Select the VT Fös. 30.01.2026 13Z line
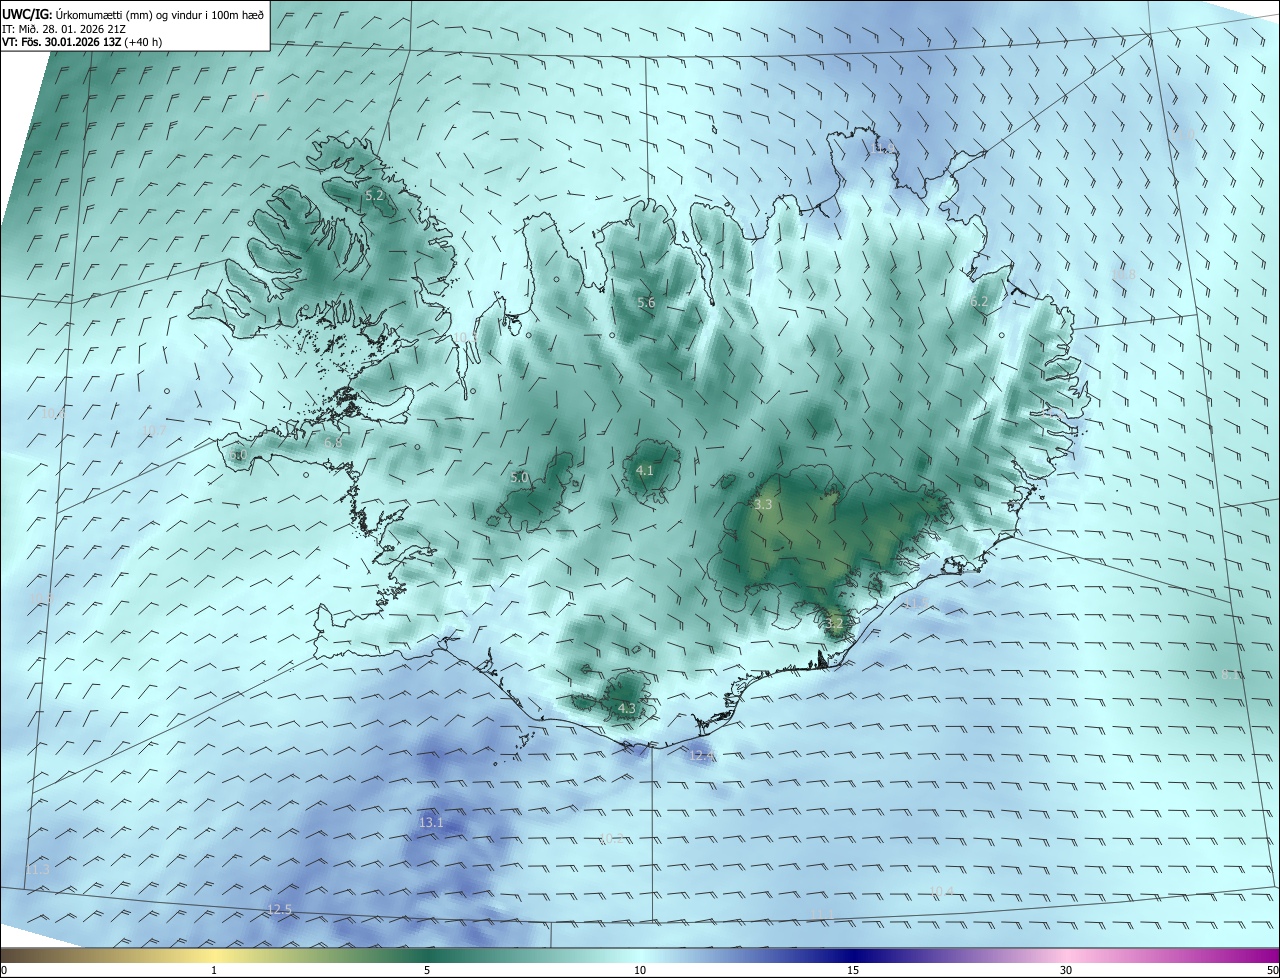 84,42
